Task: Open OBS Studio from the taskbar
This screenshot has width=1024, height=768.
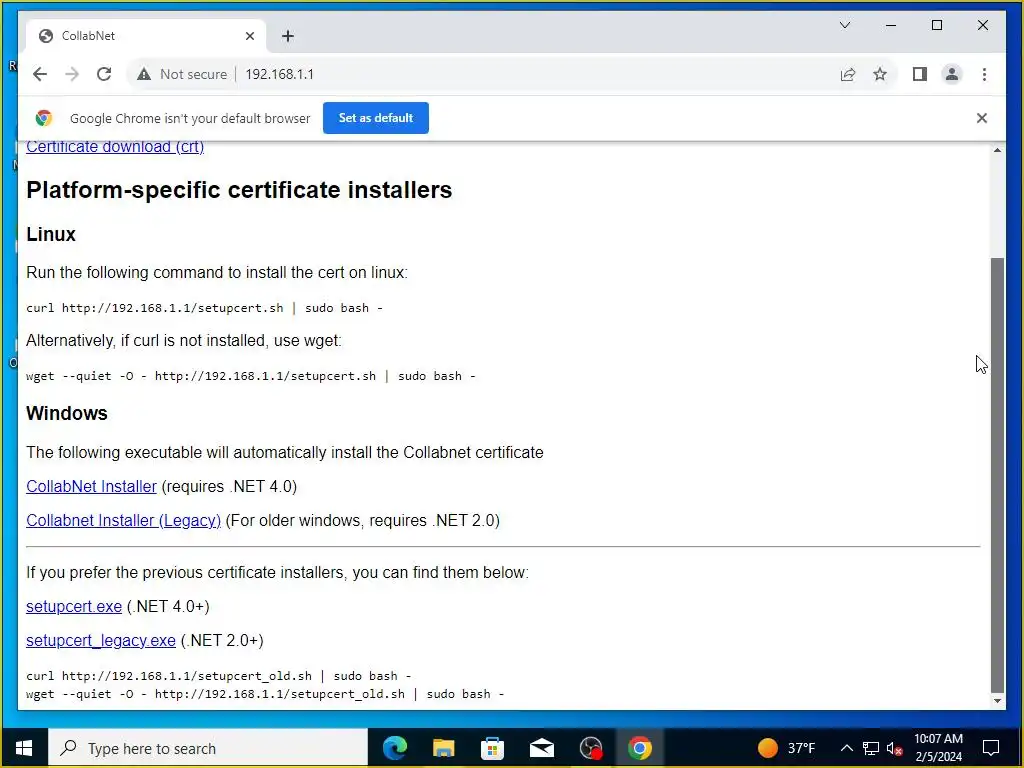Action: (x=591, y=748)
